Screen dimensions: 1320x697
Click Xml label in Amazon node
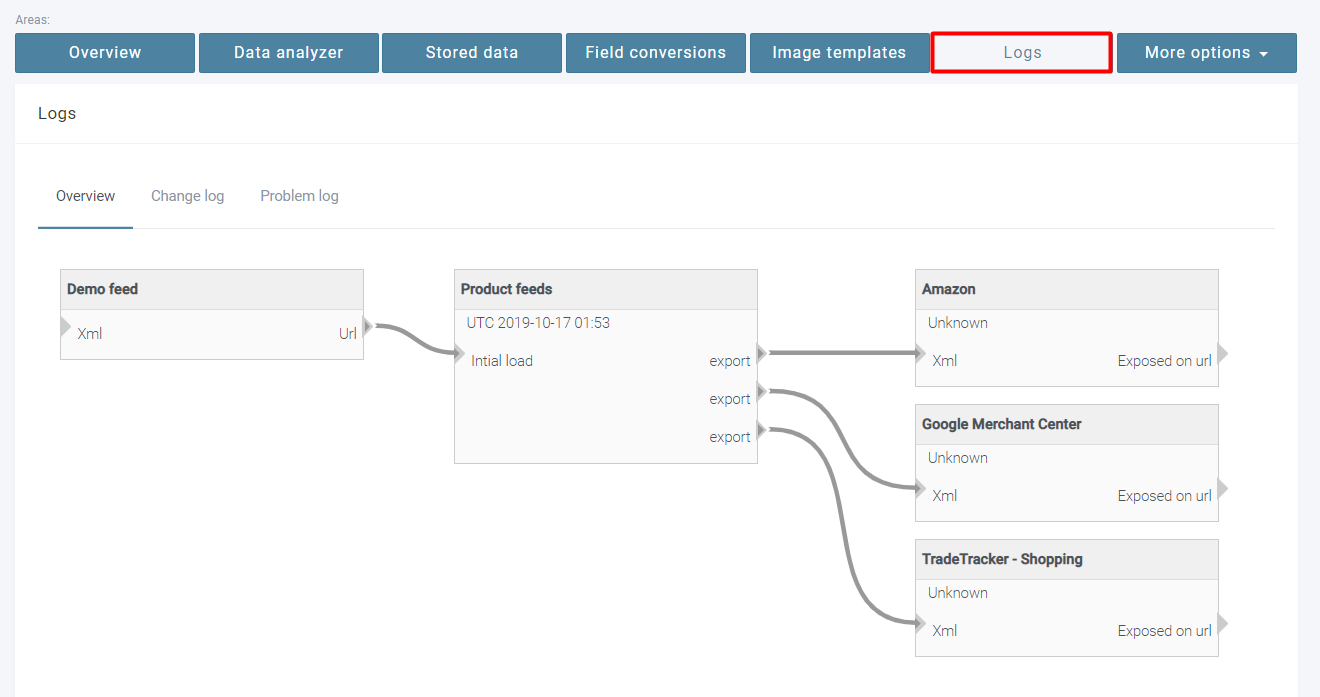coord(945,361)
